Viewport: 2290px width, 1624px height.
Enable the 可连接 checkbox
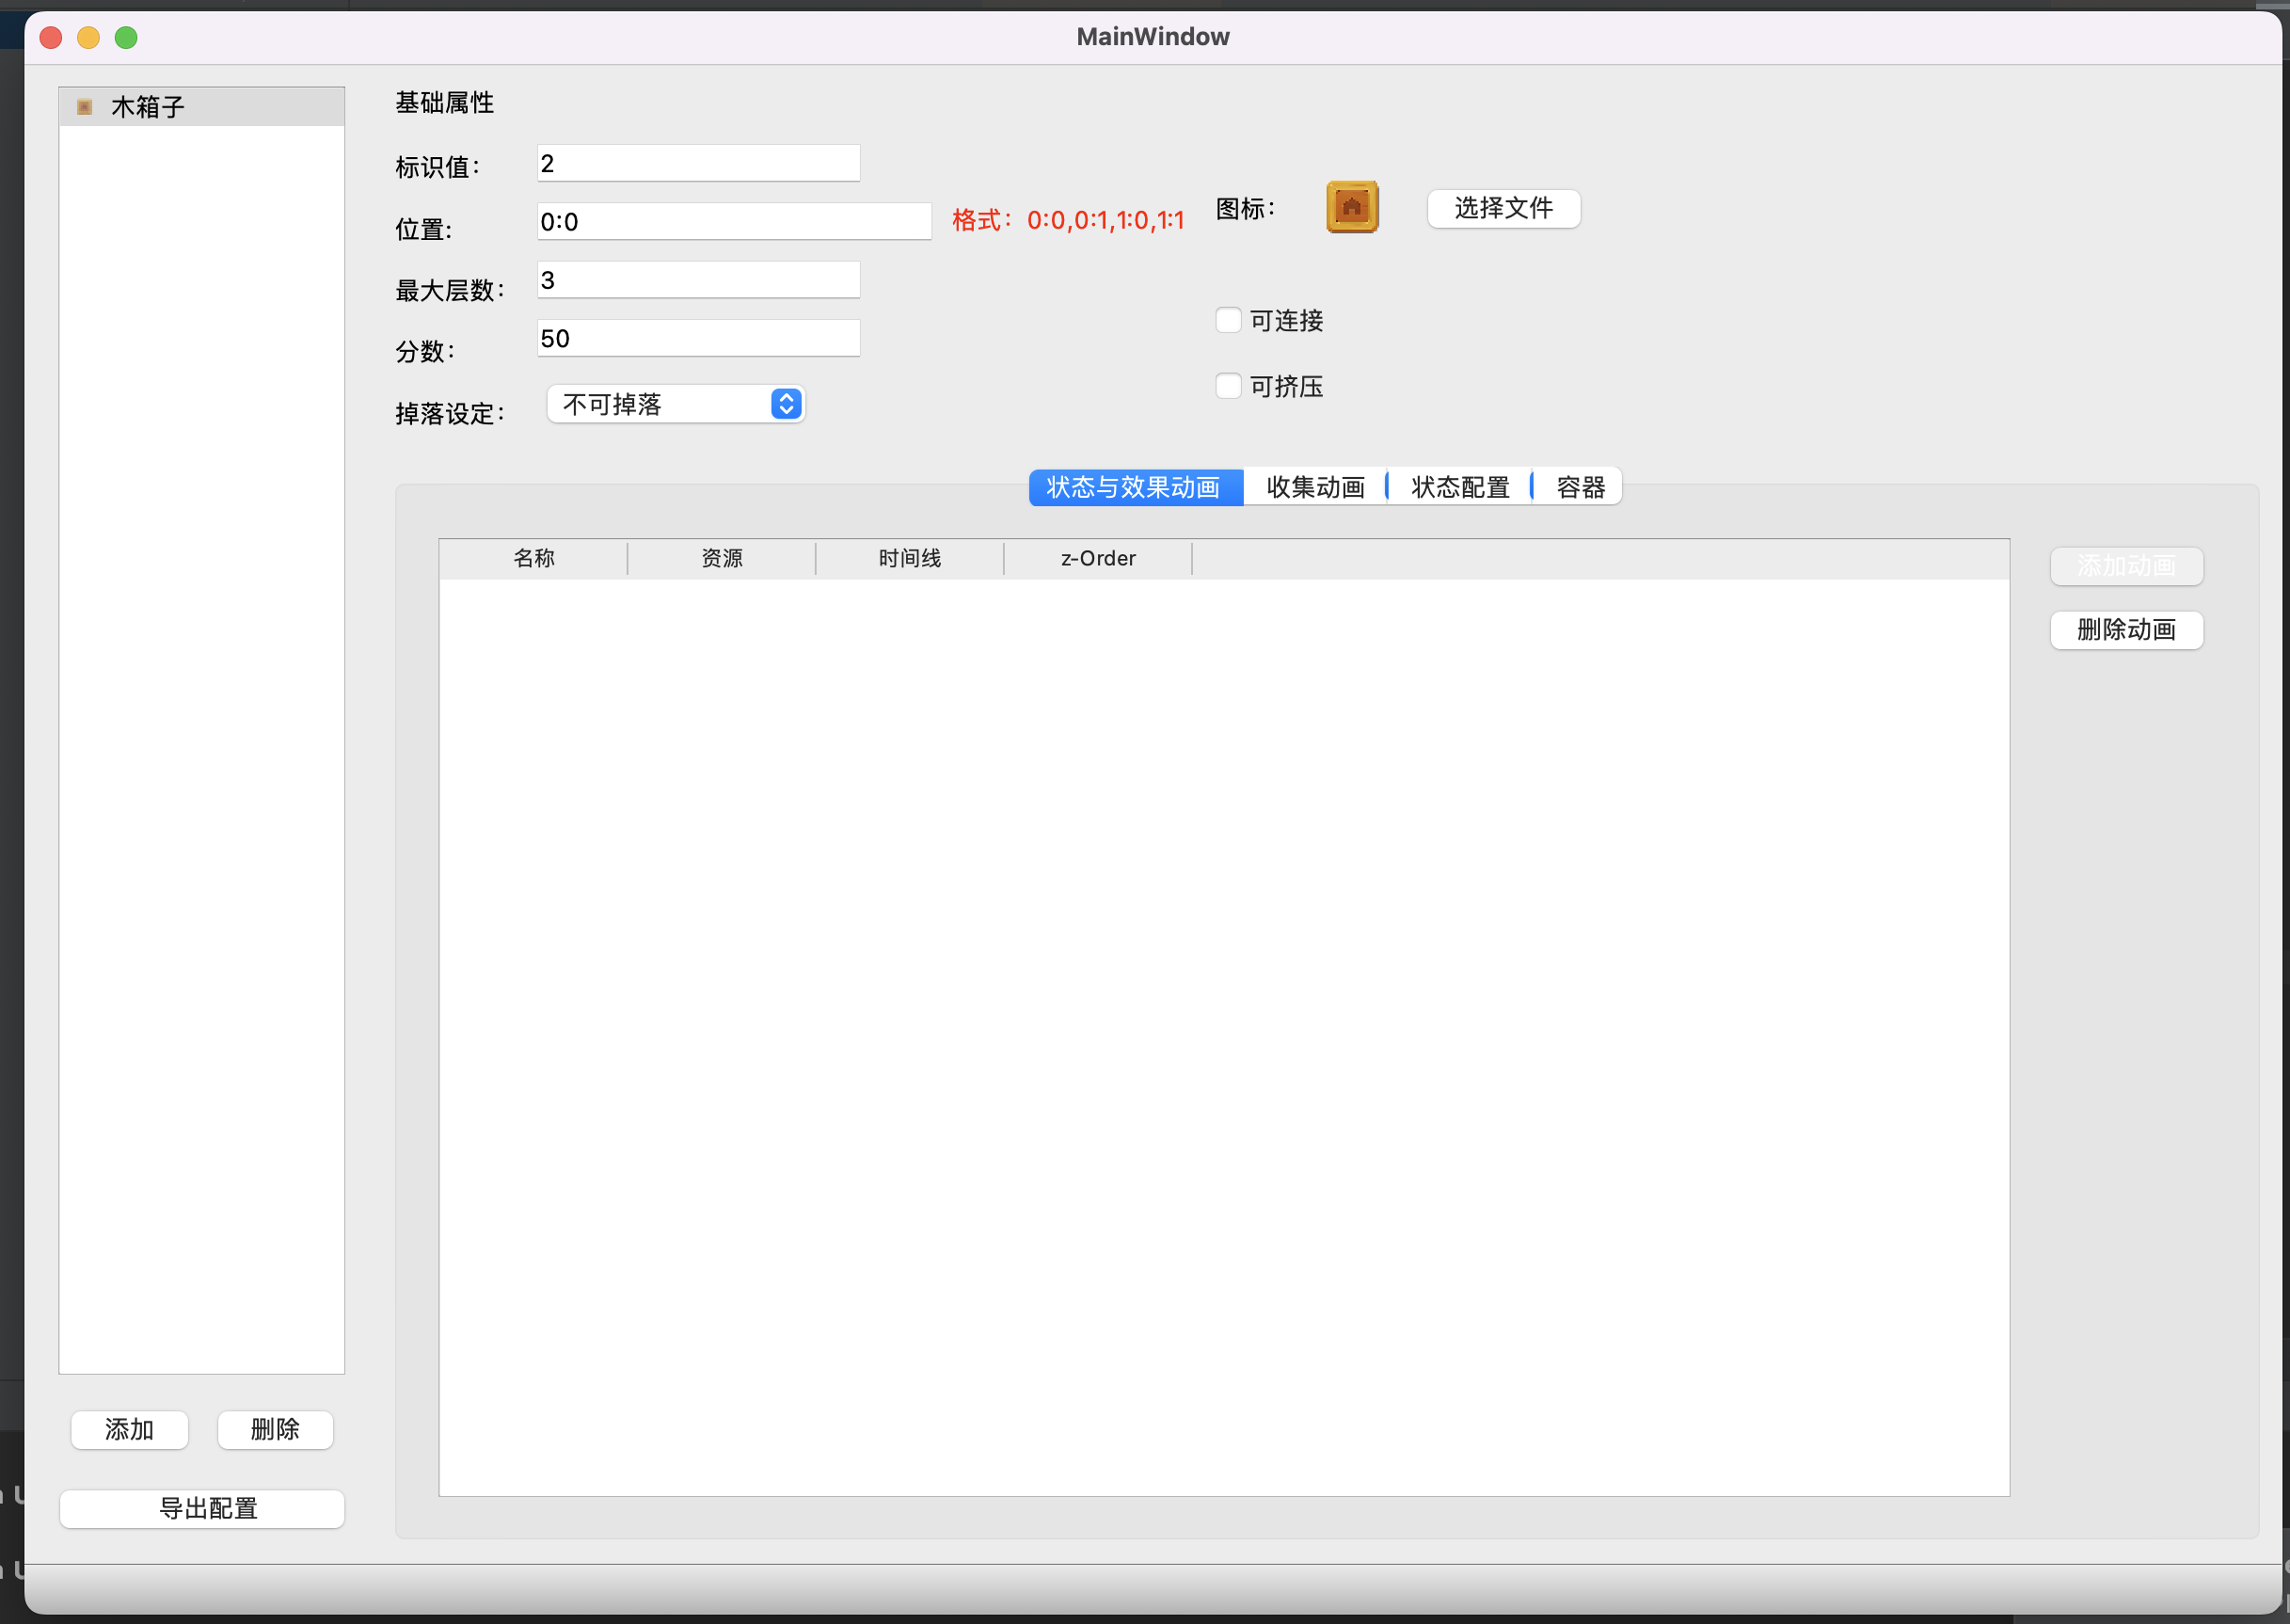click(x=1228, y=320)
